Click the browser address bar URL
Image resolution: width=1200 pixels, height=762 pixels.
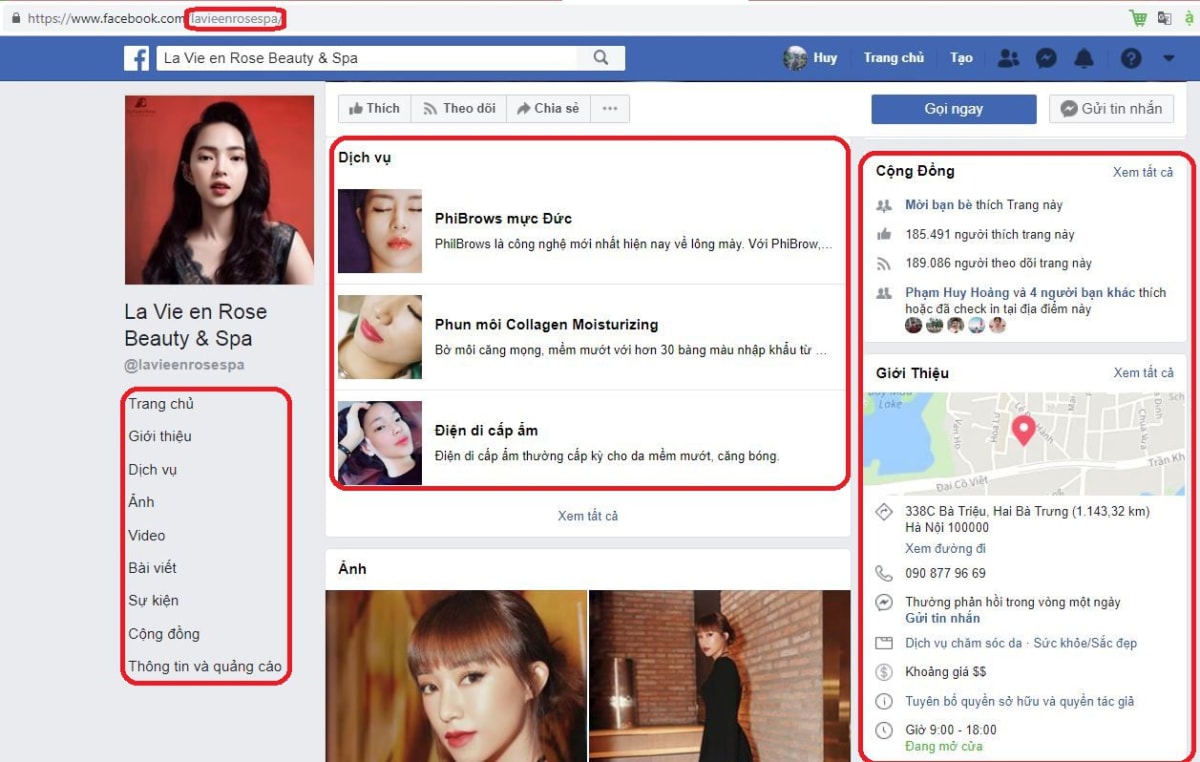[x=156, y=18]
